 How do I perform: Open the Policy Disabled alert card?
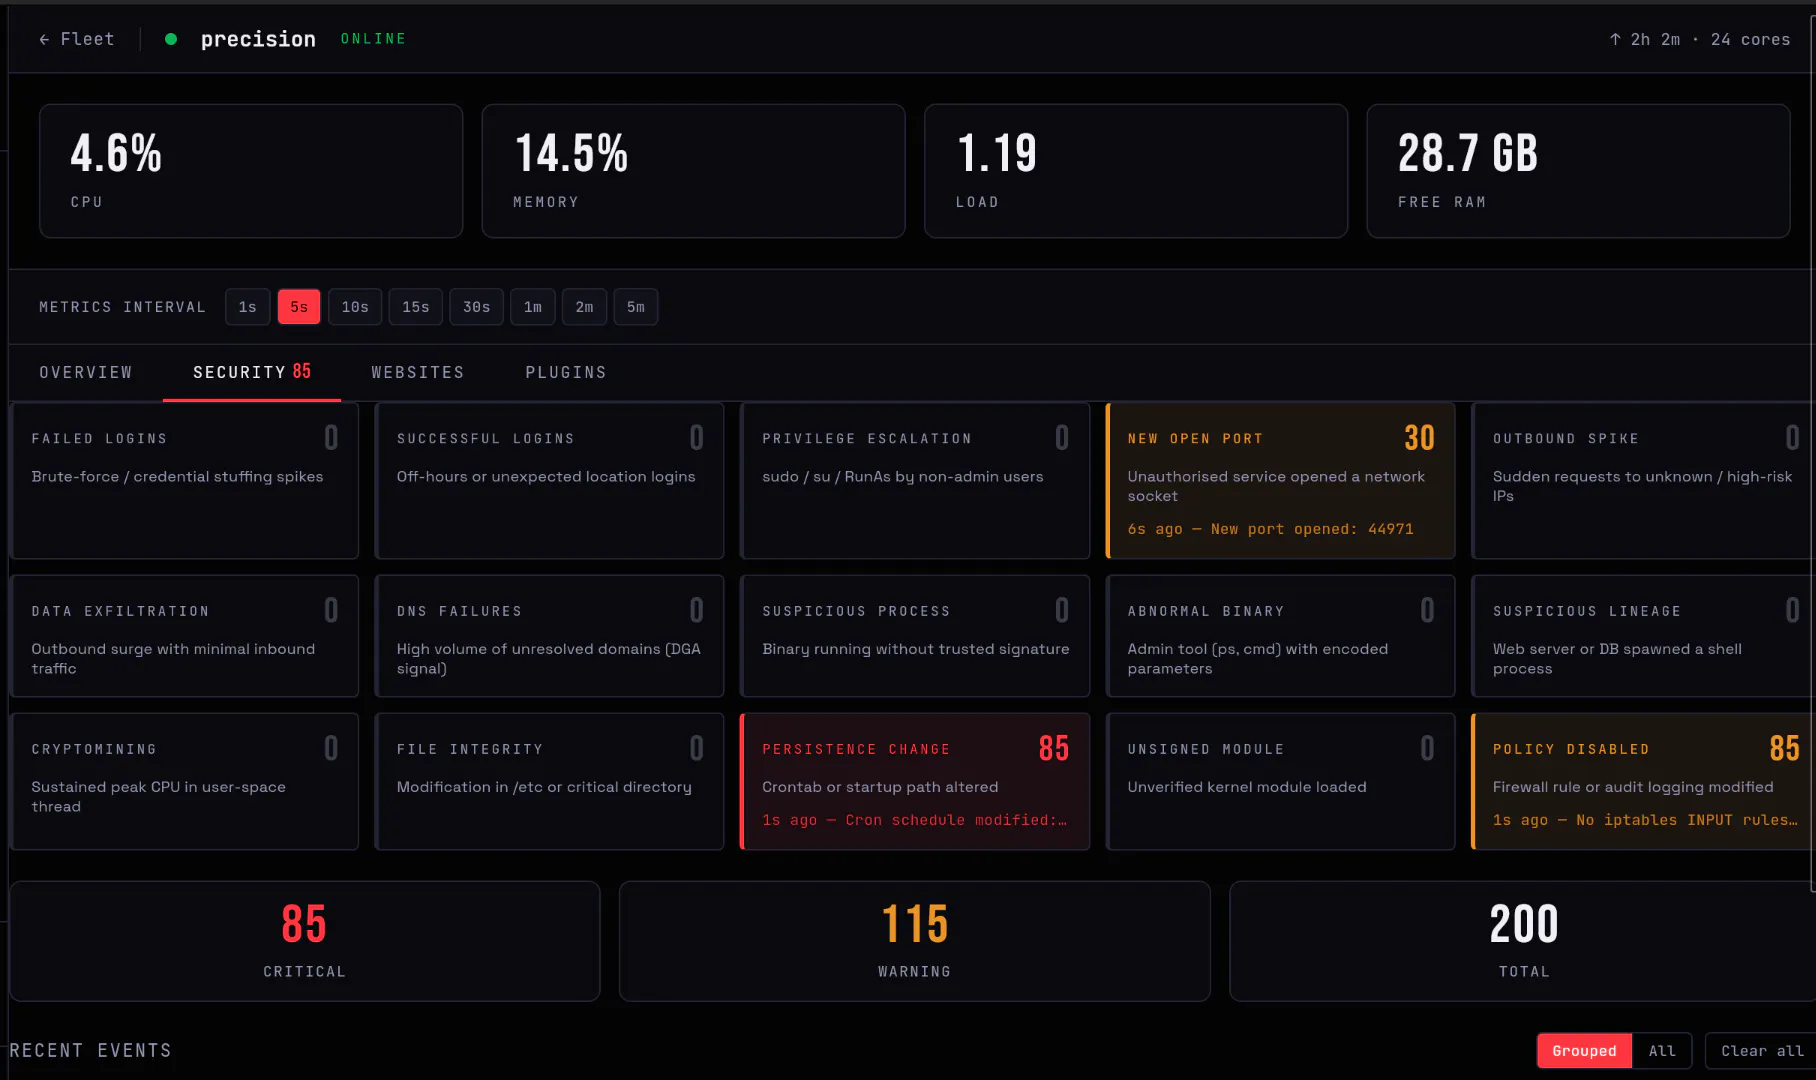[1643, 782]
